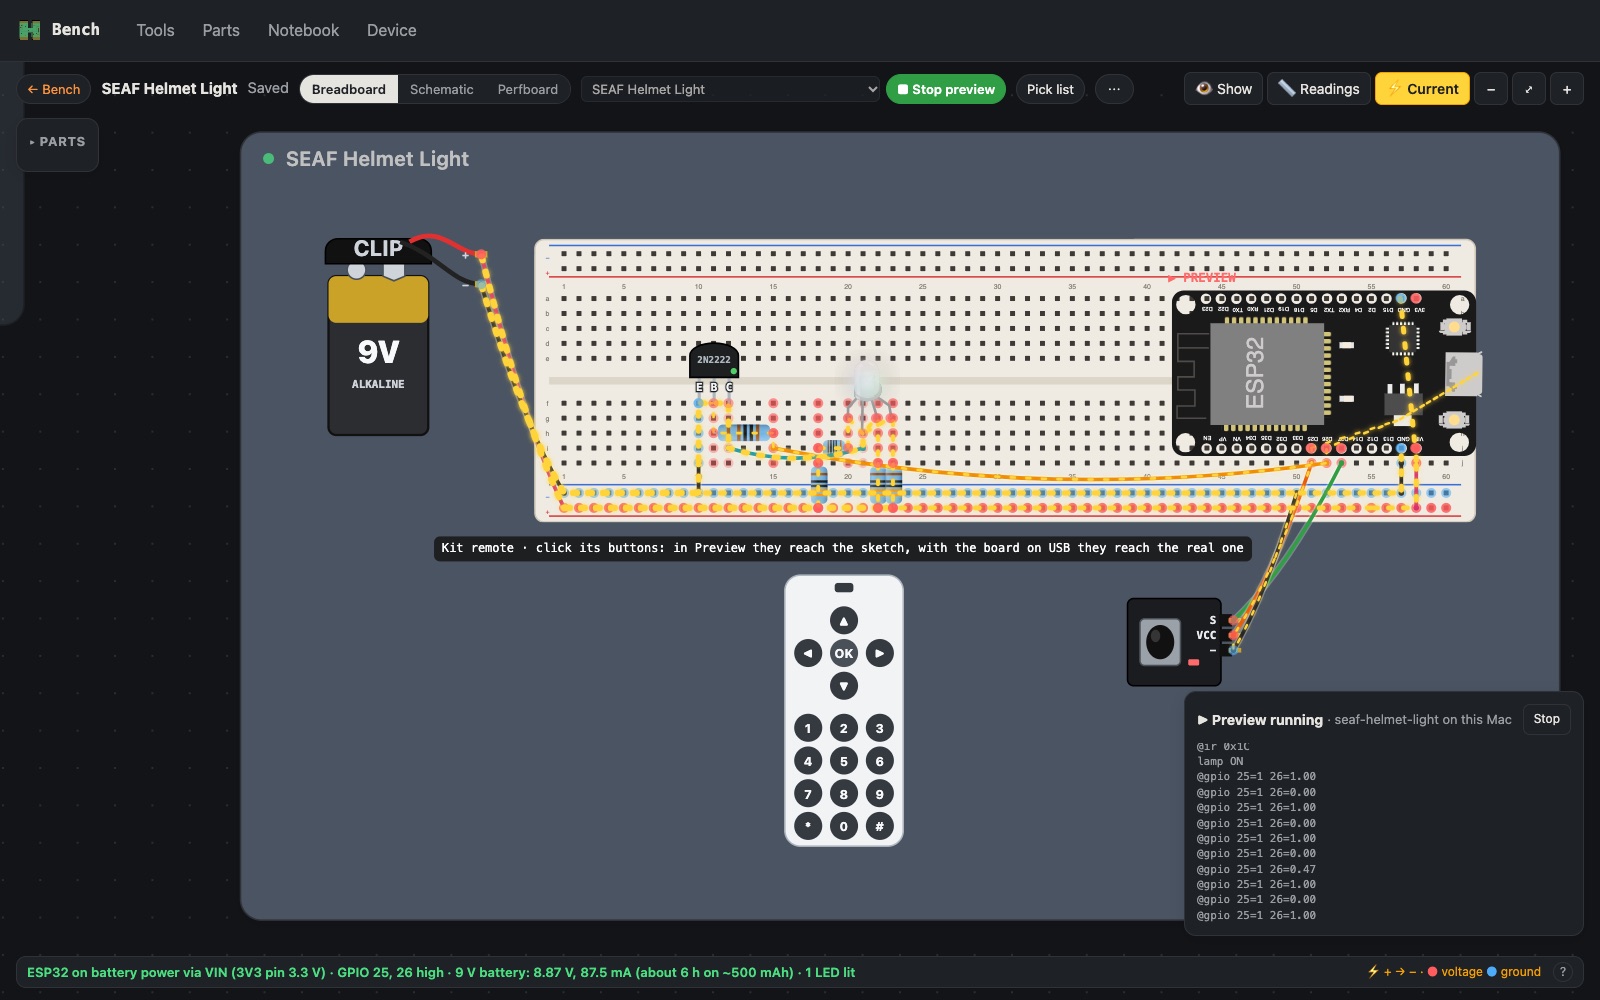Click the Bench logo icon

pos(29,30)
